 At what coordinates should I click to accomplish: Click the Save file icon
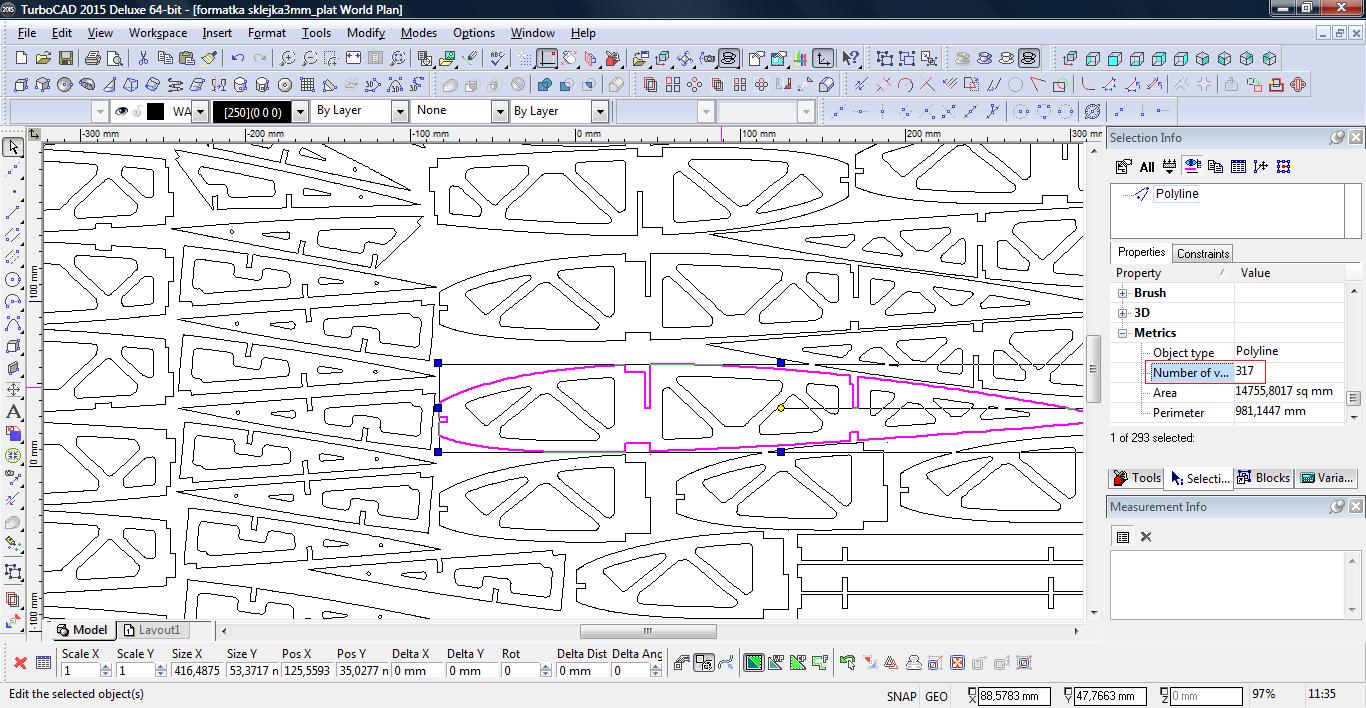coord(65,59)
